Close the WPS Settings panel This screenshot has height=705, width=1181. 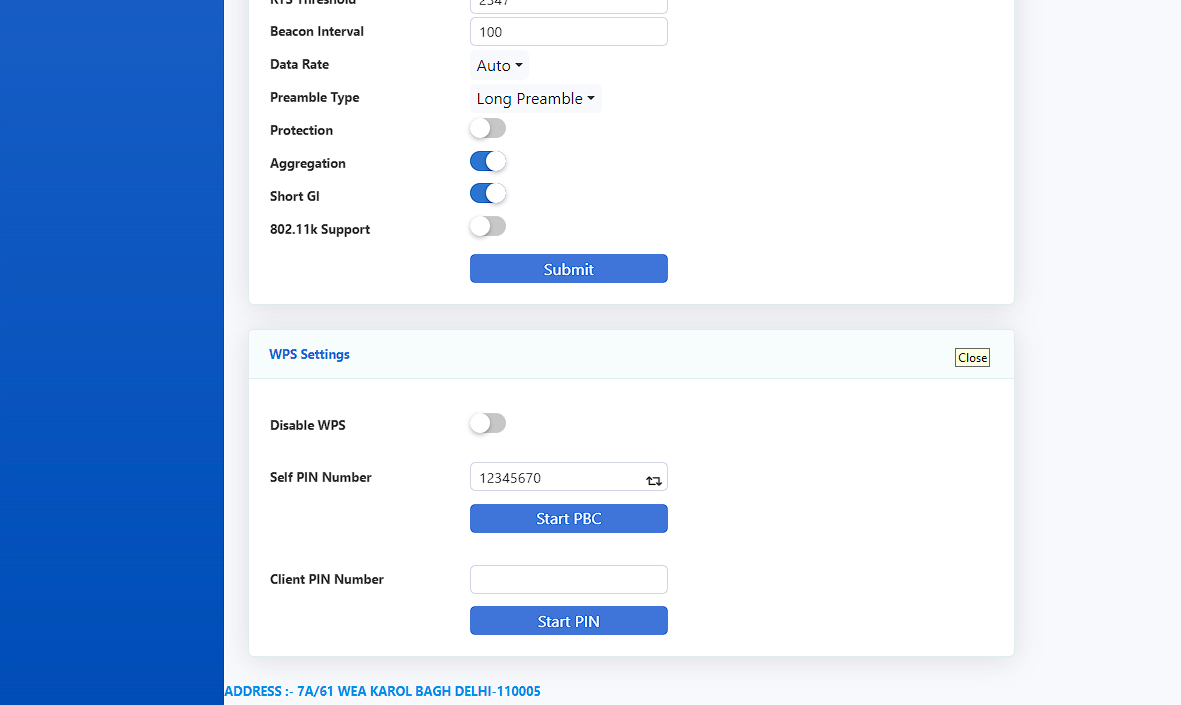tap(972, 358)
